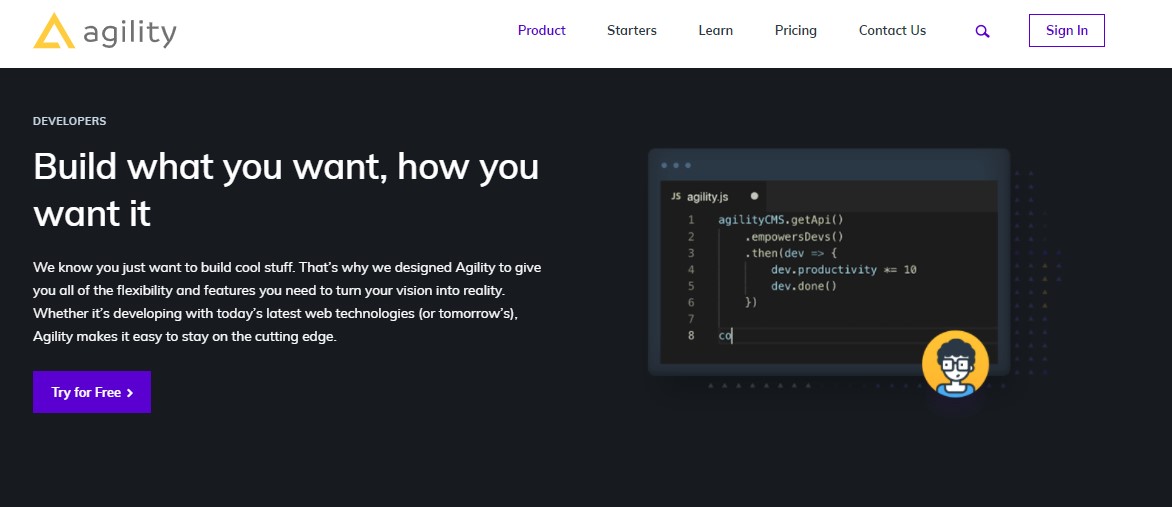Click the developer avatar illustration
The width and height of the screenshot is (1172, 507).
955,364
